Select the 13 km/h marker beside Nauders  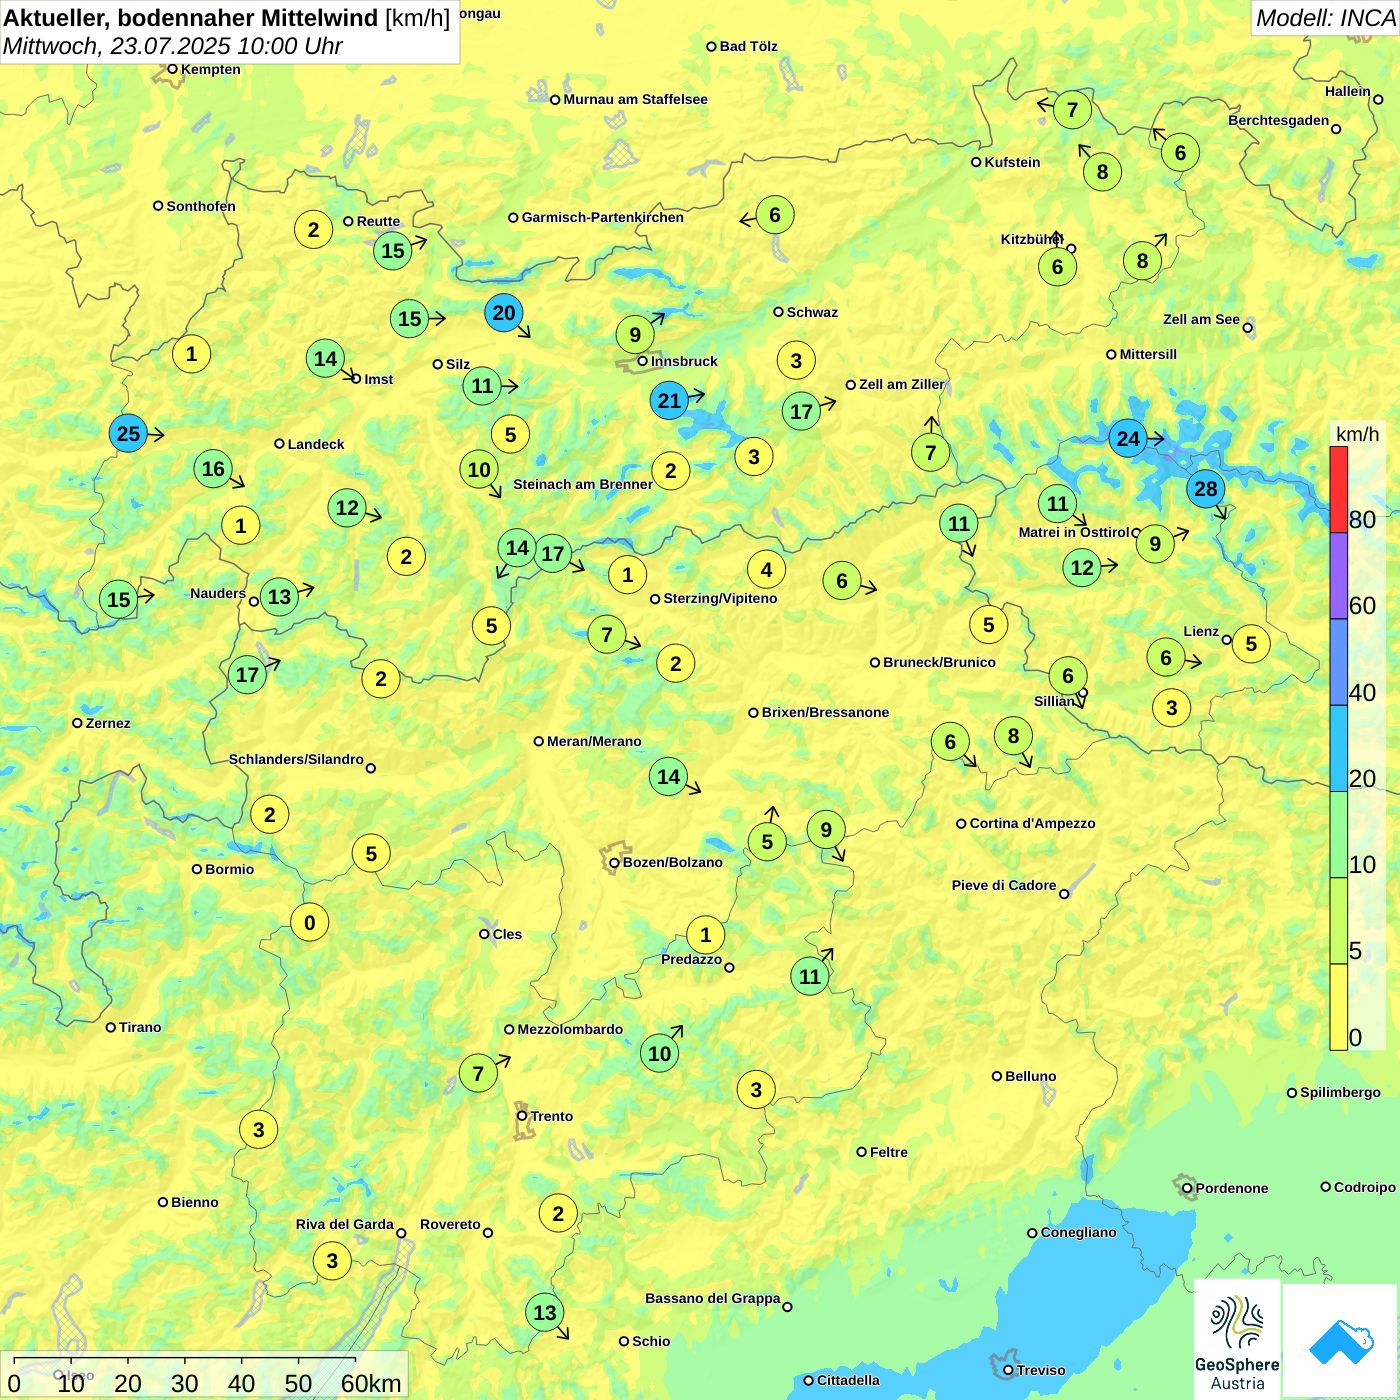pos(279,598)
